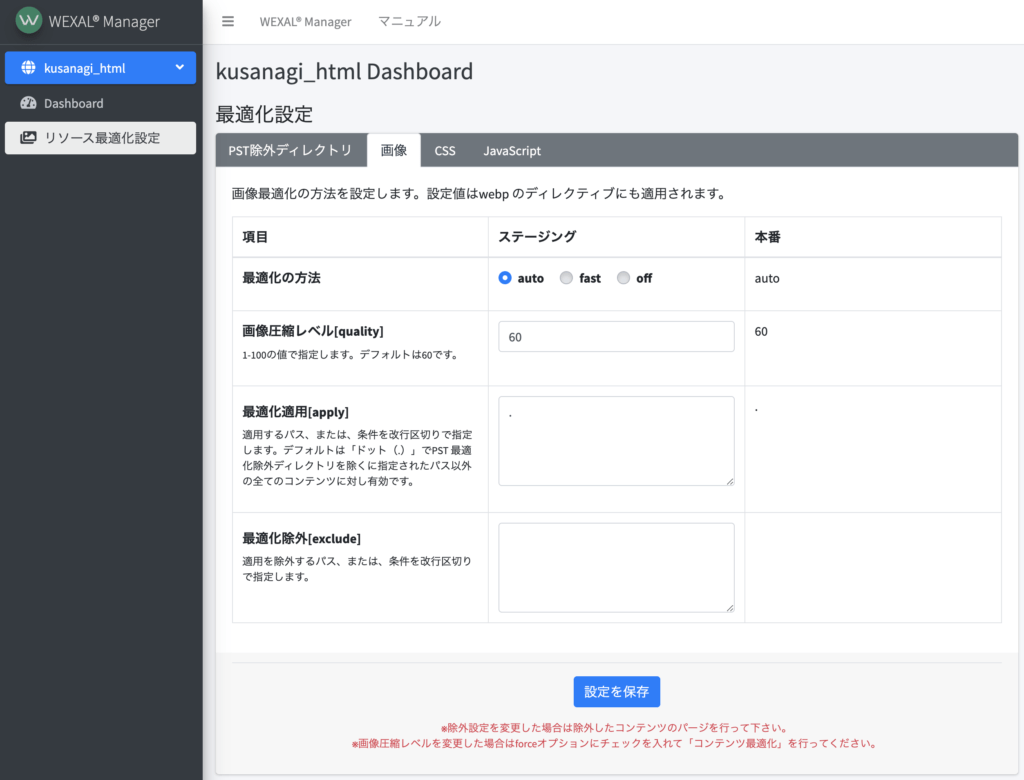Open the WEXAL Manager top navigation link
The height and width of the screenshot is (780, 1024).
pos(305,22)
